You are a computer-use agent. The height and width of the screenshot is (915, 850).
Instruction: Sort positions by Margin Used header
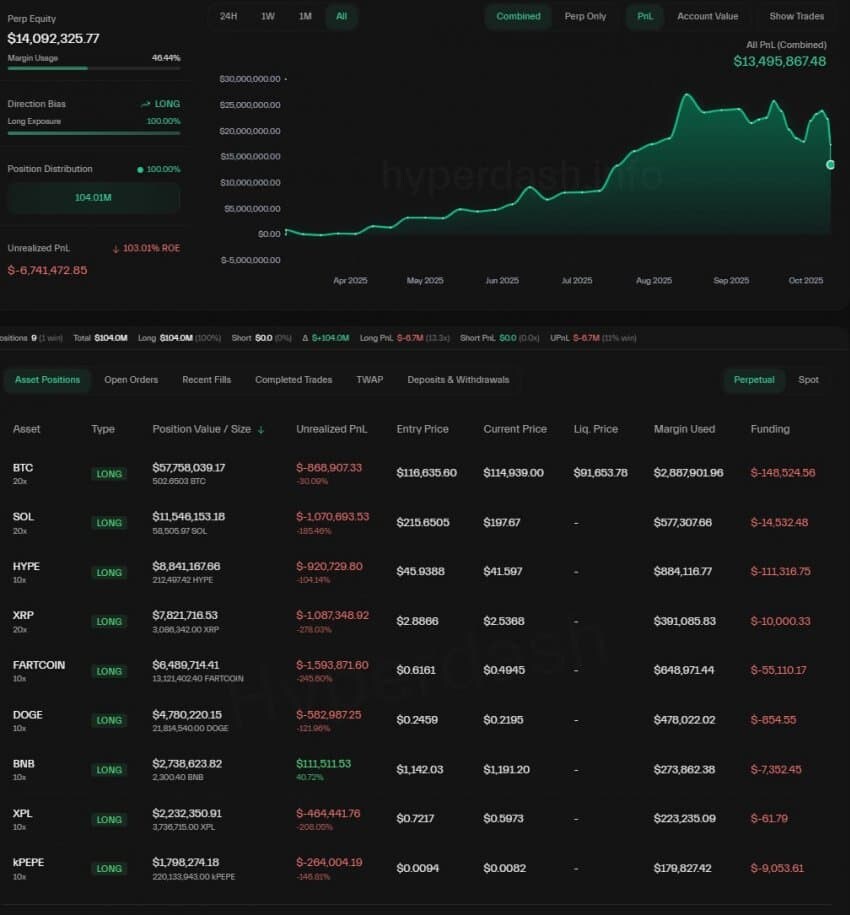(684, 429)
